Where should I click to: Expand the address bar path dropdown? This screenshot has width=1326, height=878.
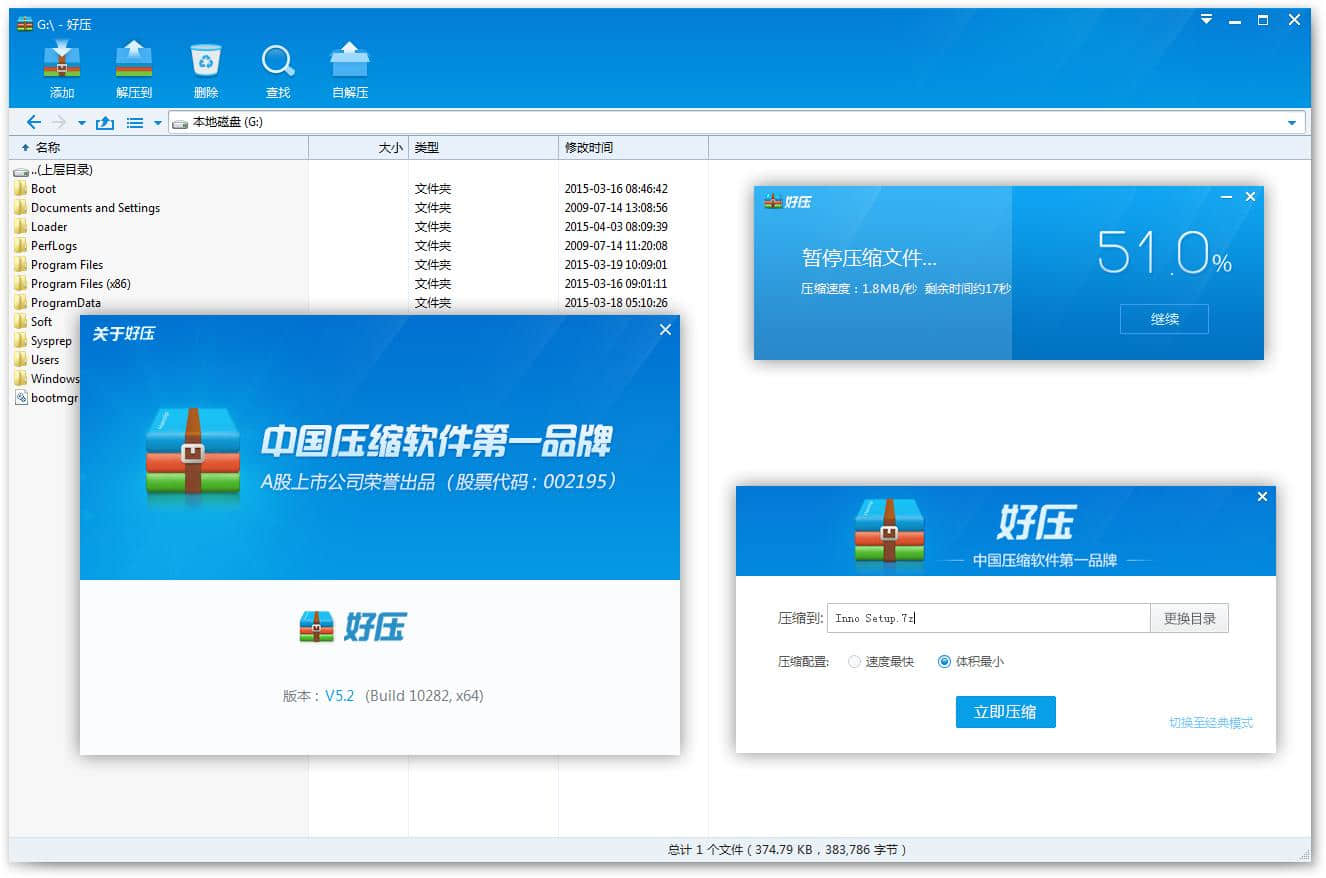(1292, 123)
